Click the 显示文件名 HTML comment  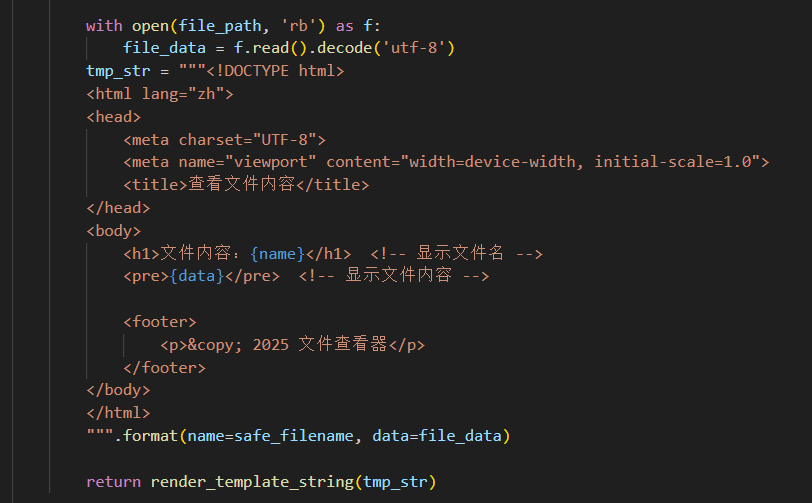pyautogui.click(x=456, y=254)
